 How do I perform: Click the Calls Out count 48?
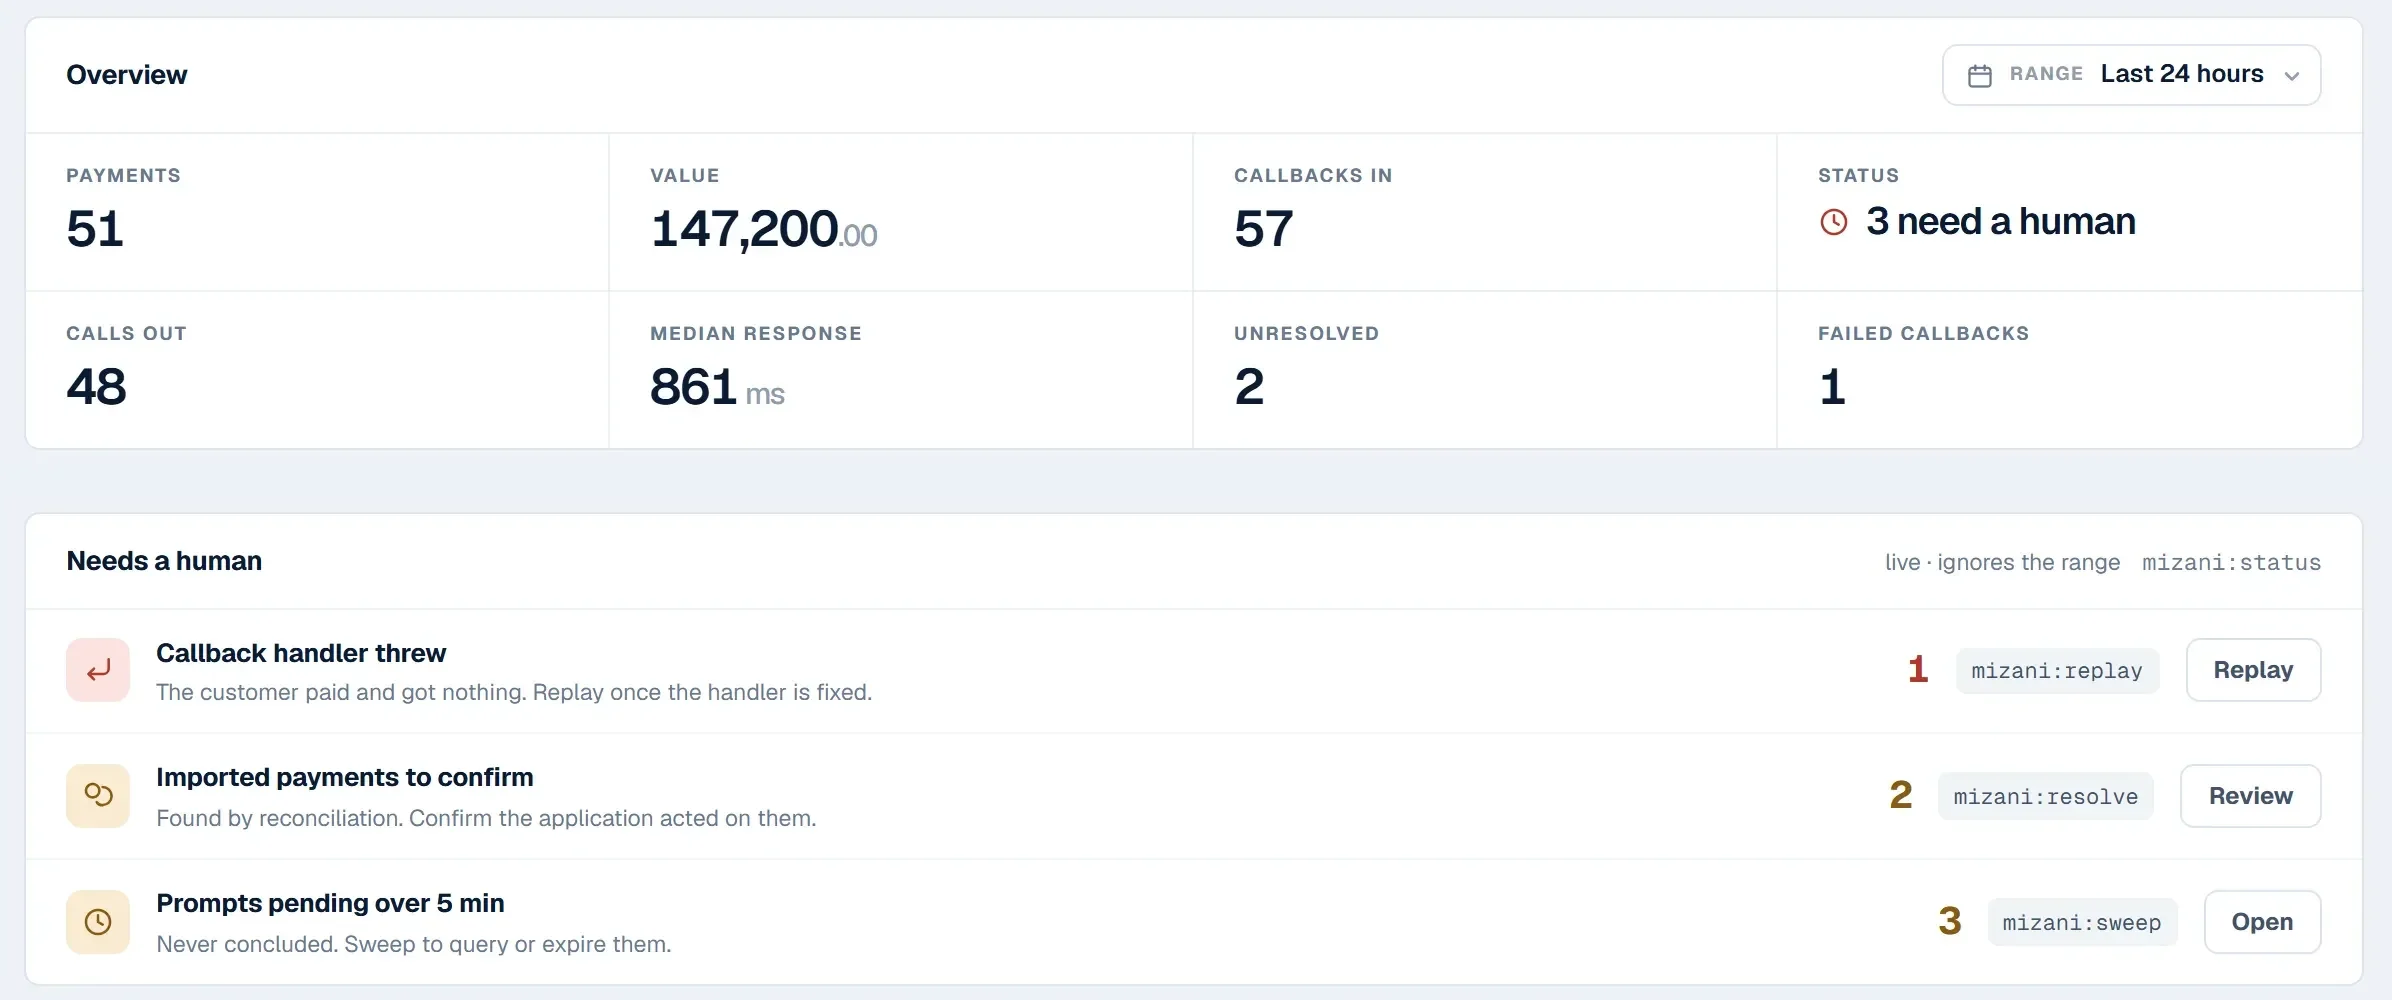tap(97, 387)
